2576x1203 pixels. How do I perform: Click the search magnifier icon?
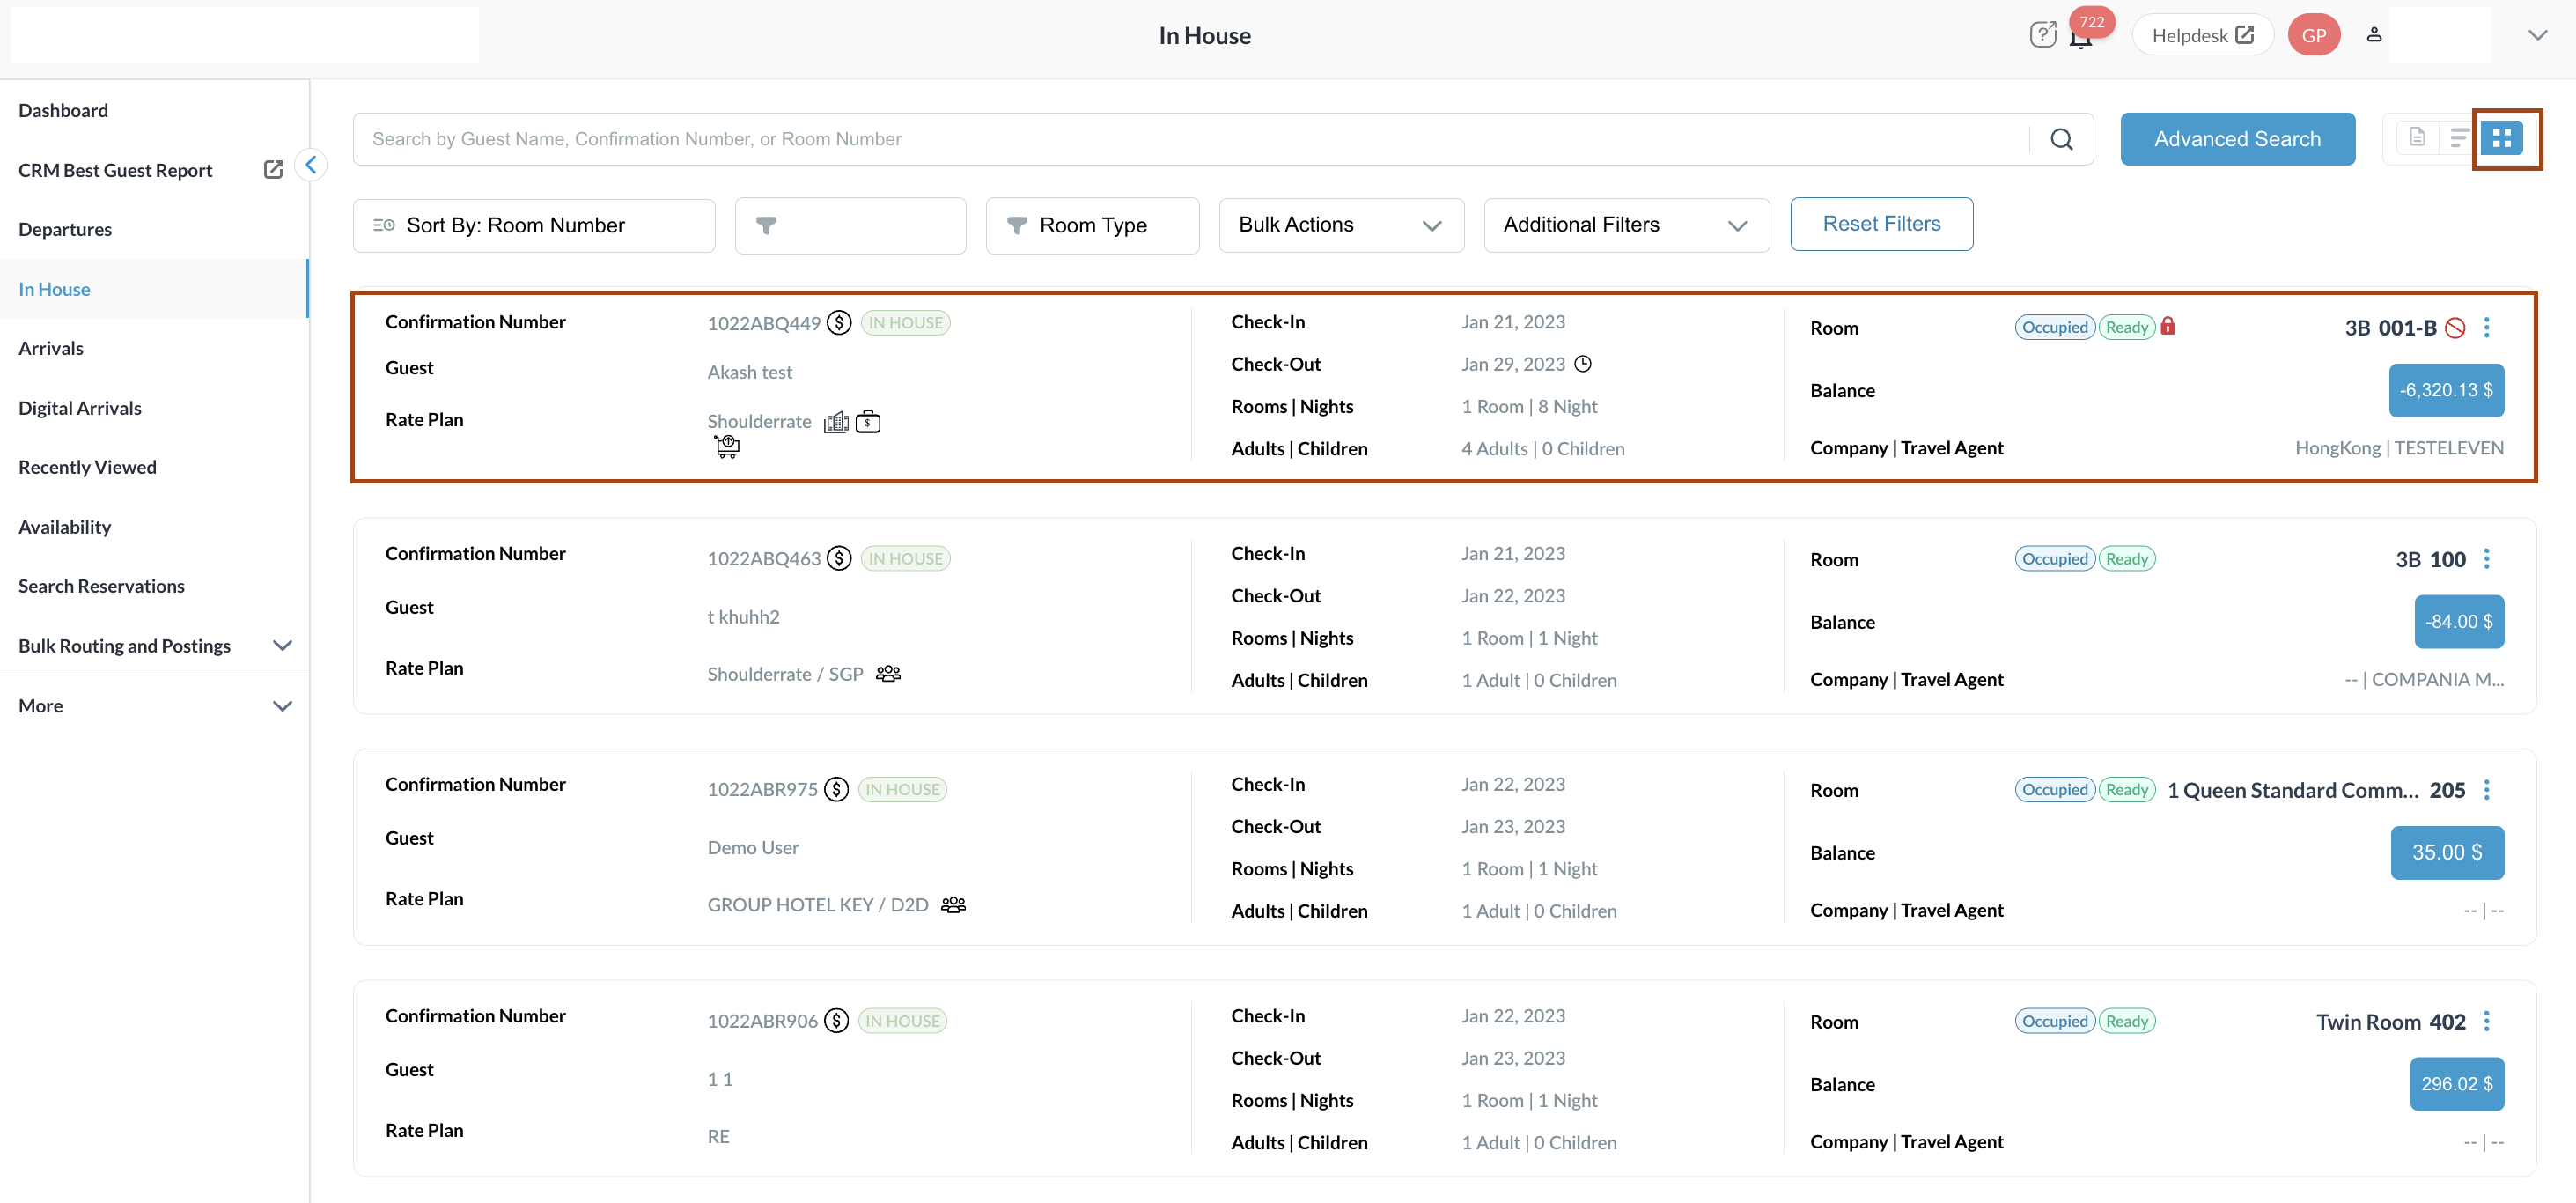pyautogui.click(x=2061, y=139)
